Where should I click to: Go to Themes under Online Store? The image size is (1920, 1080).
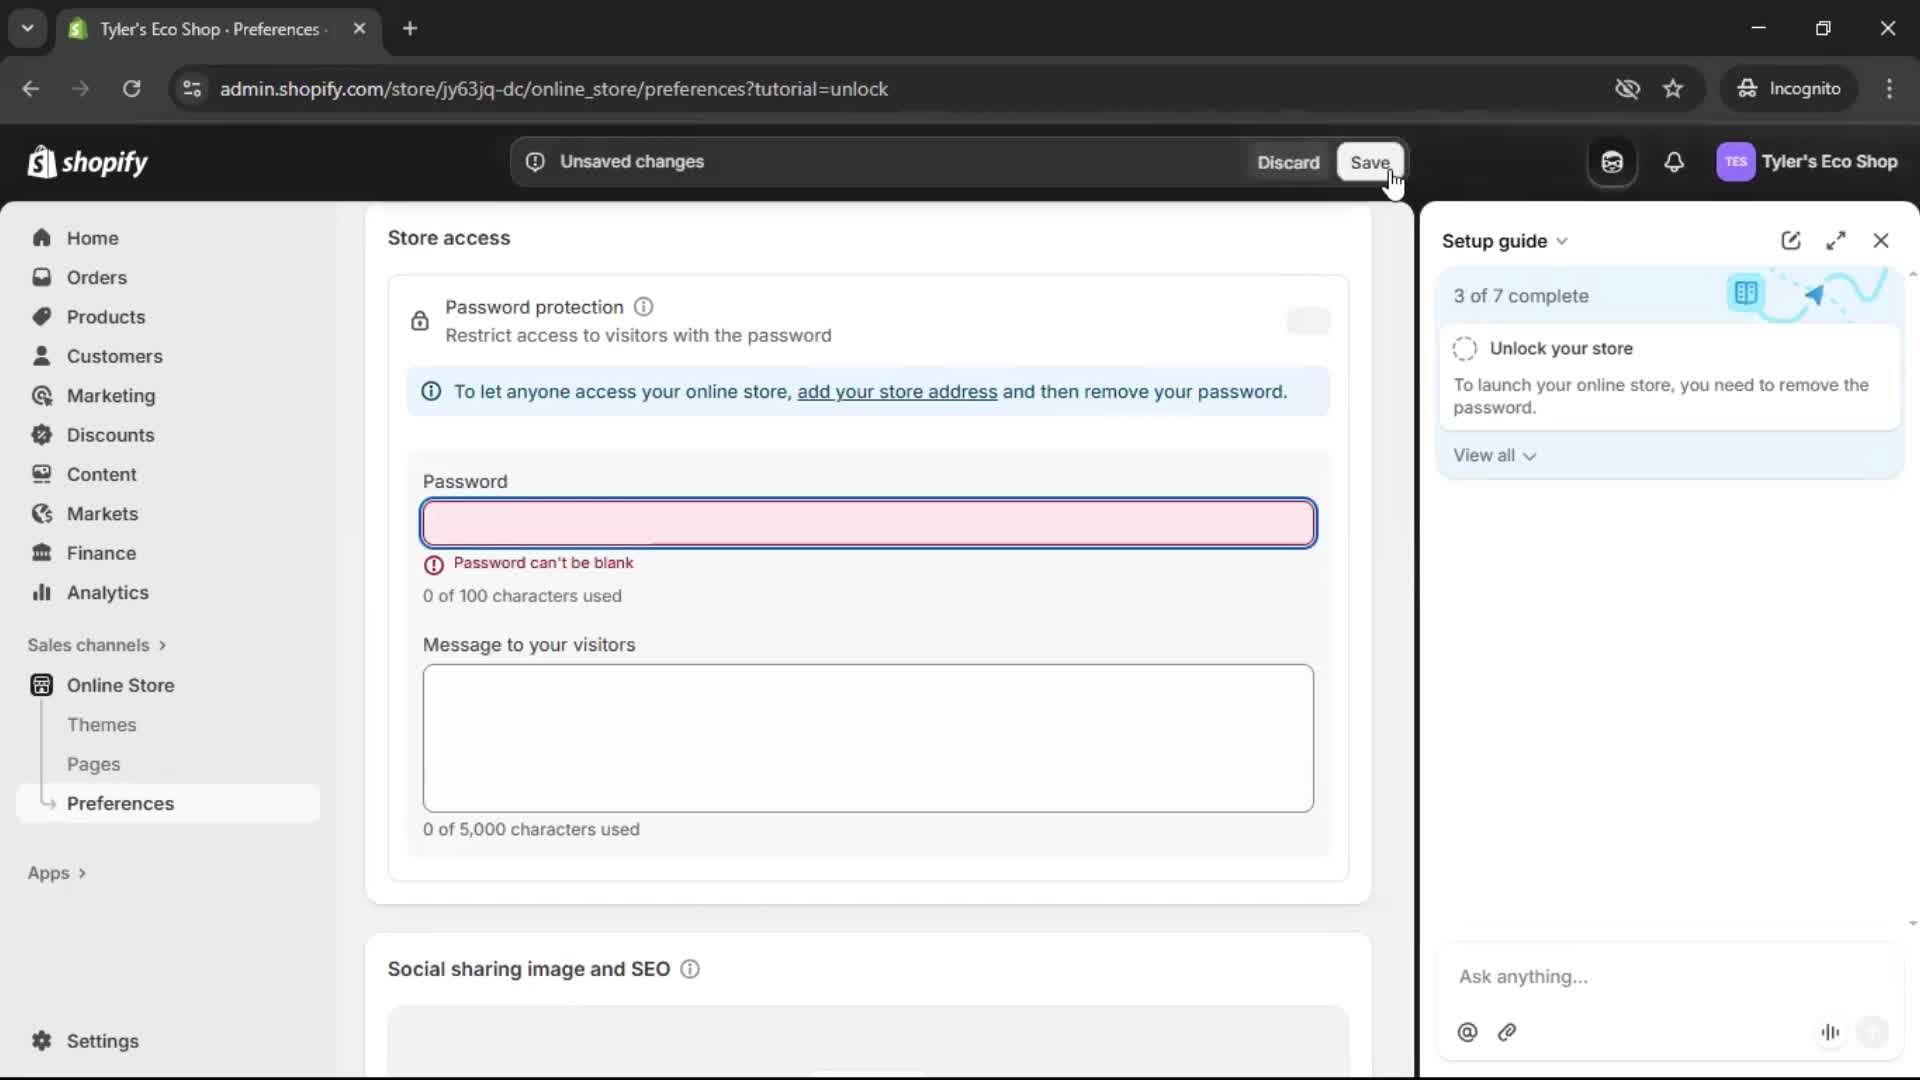click(101, 725)
